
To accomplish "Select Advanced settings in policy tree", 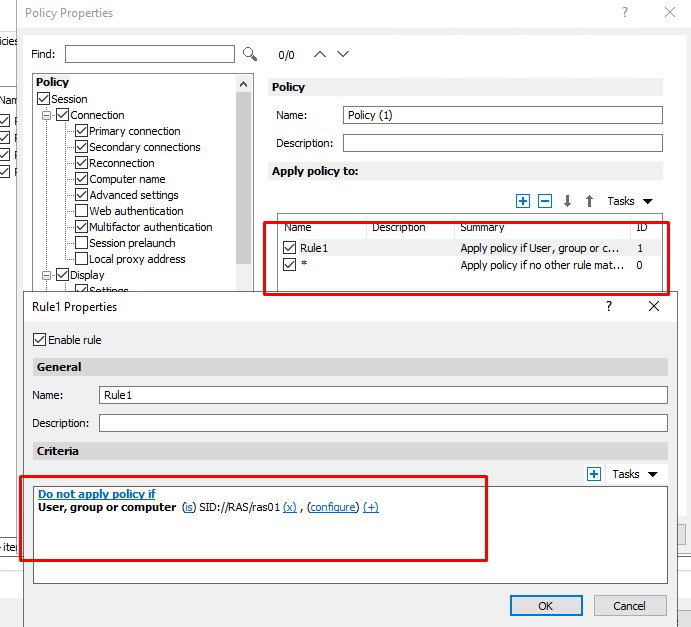I will pos(133,195).
